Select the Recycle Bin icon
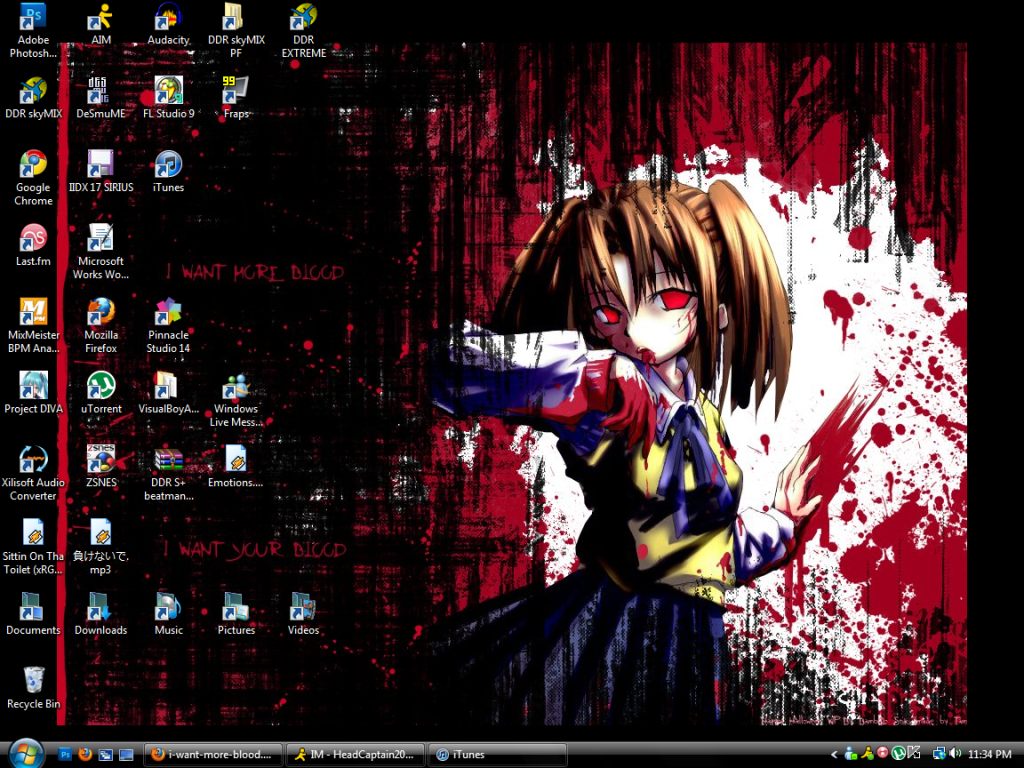 (x=33, y=688)
